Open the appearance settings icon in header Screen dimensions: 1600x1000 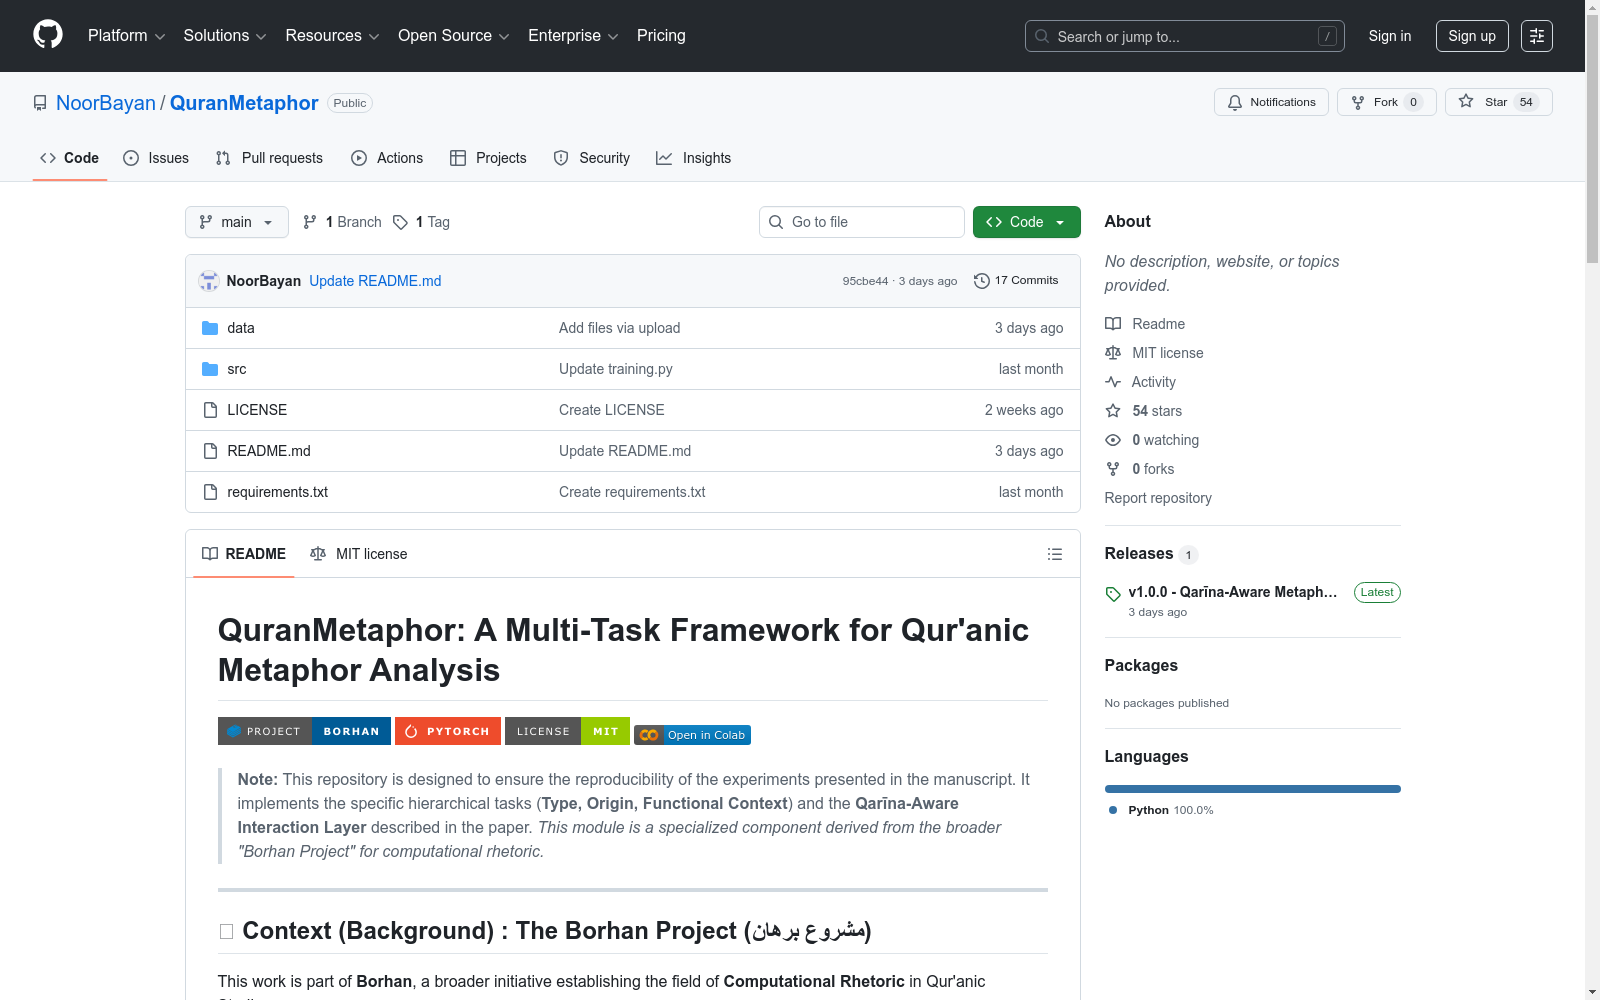click(x=1537, y=36)
